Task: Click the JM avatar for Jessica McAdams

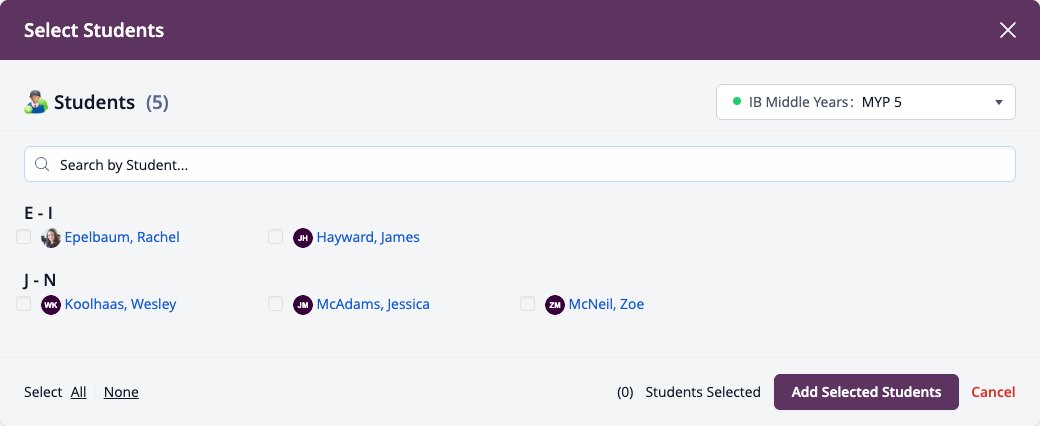Action: coord(303,305)
